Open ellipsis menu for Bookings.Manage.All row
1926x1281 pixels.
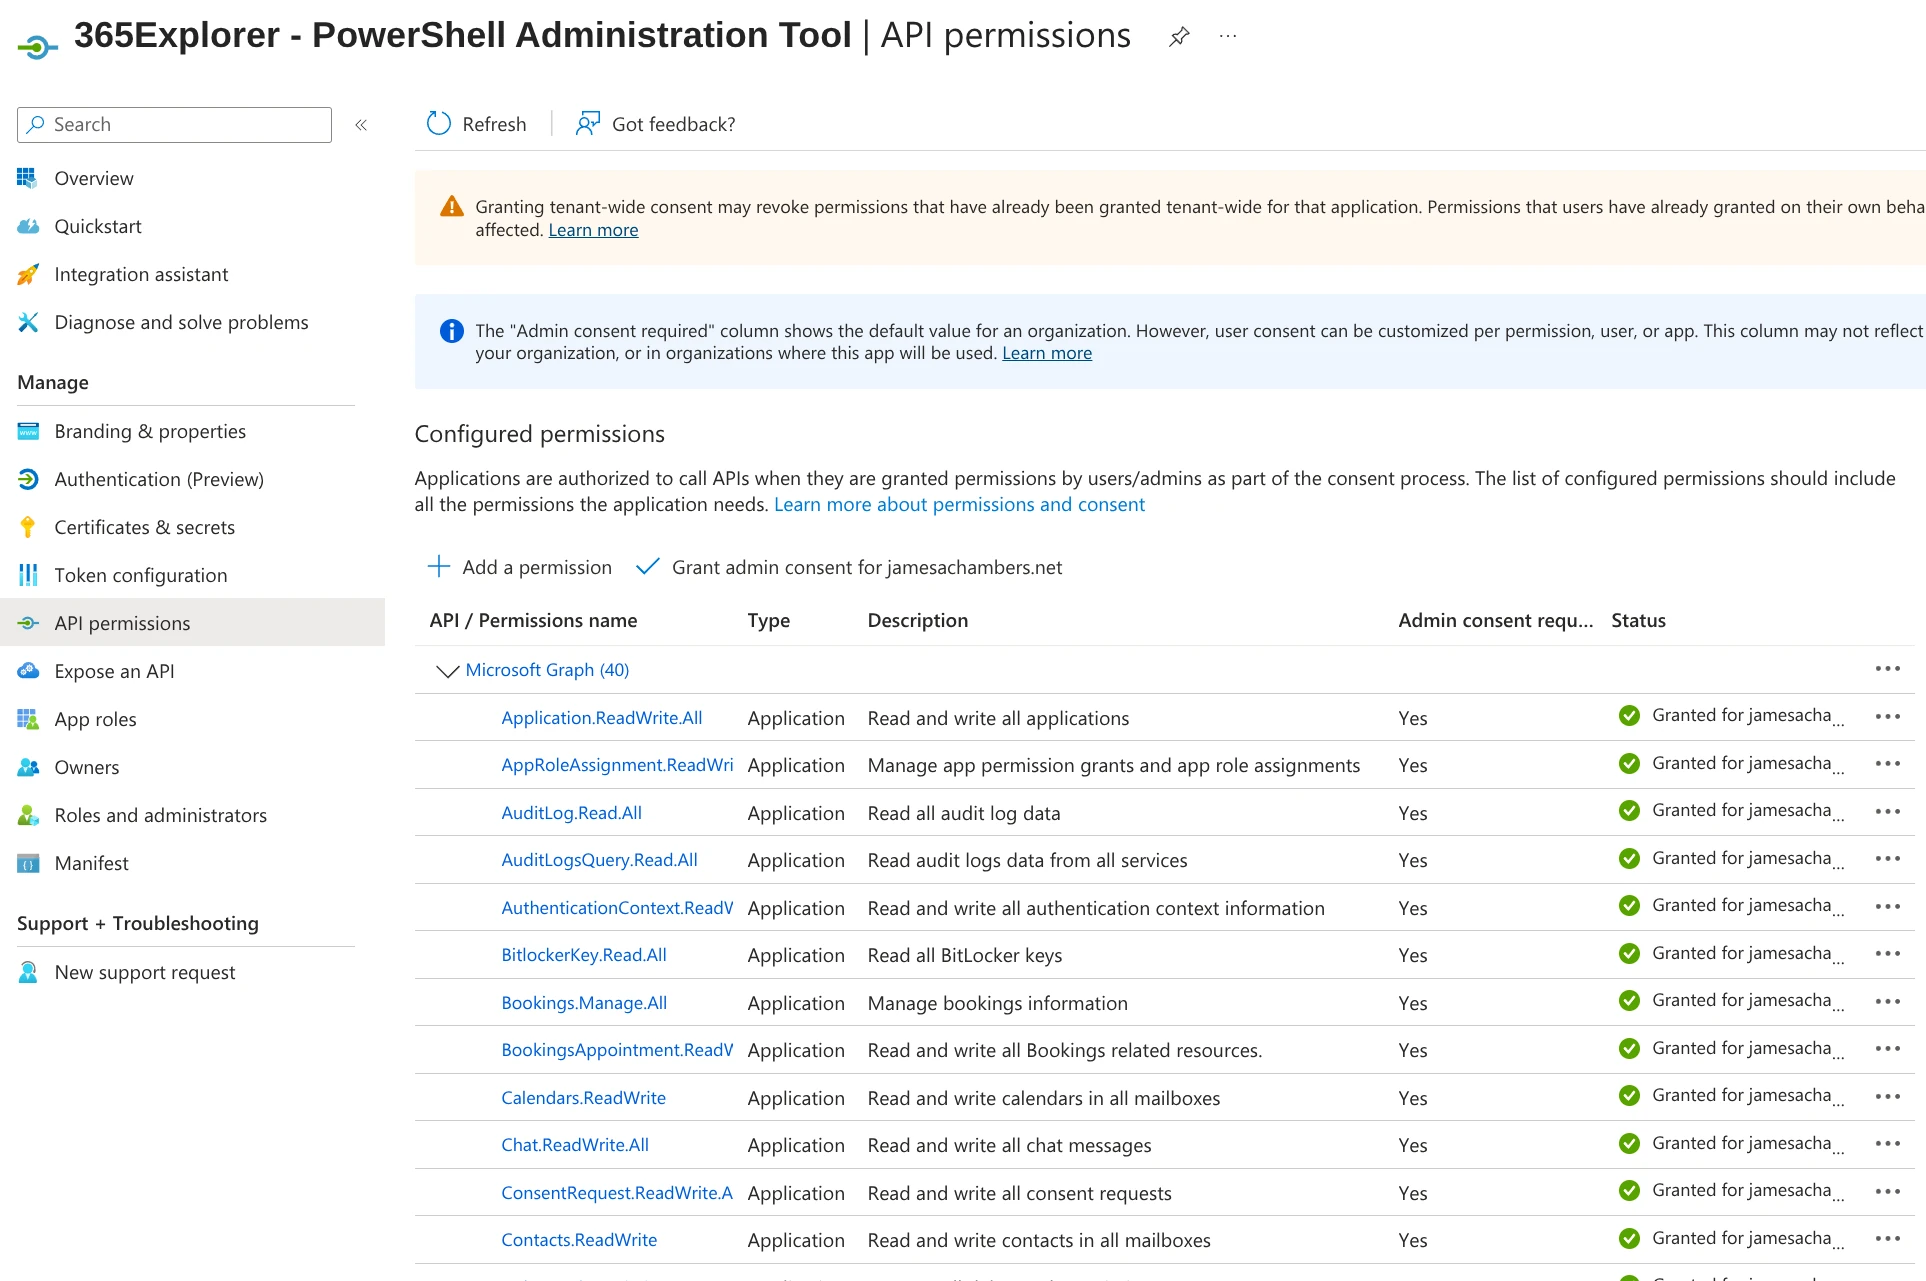(x=1887, y=1002)
